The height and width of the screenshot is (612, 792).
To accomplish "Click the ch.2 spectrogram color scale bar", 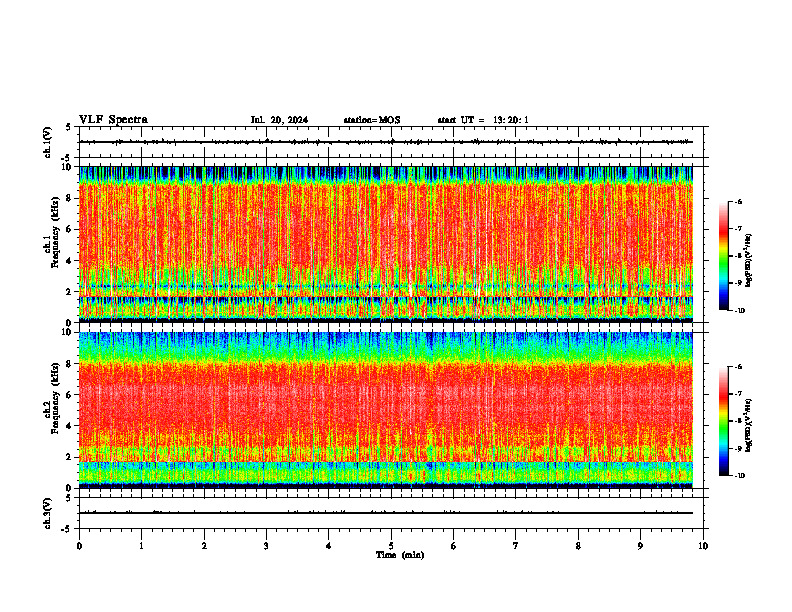I will click(x=723, y=421).
